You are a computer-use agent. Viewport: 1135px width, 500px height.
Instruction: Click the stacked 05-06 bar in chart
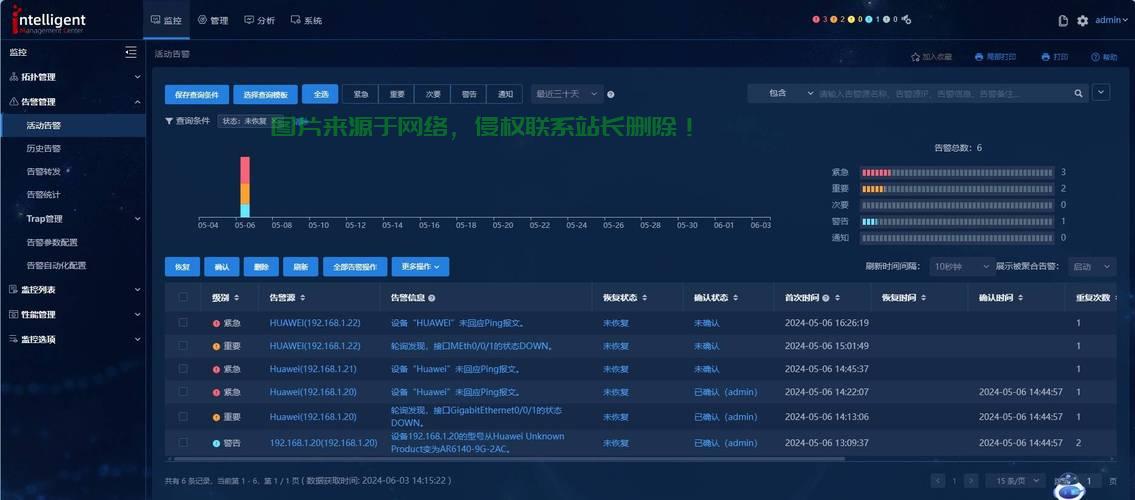[x=245, y=187]
